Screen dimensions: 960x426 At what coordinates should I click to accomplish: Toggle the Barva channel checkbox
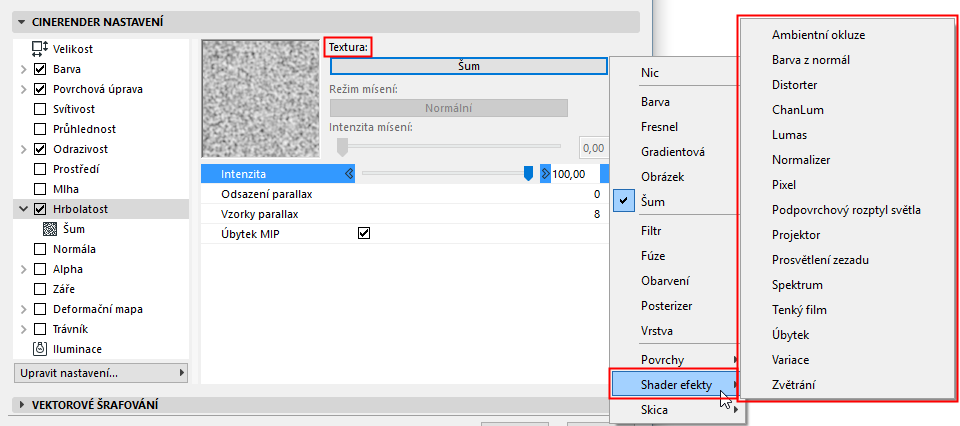pyautogui.click(x=40, y=69)
